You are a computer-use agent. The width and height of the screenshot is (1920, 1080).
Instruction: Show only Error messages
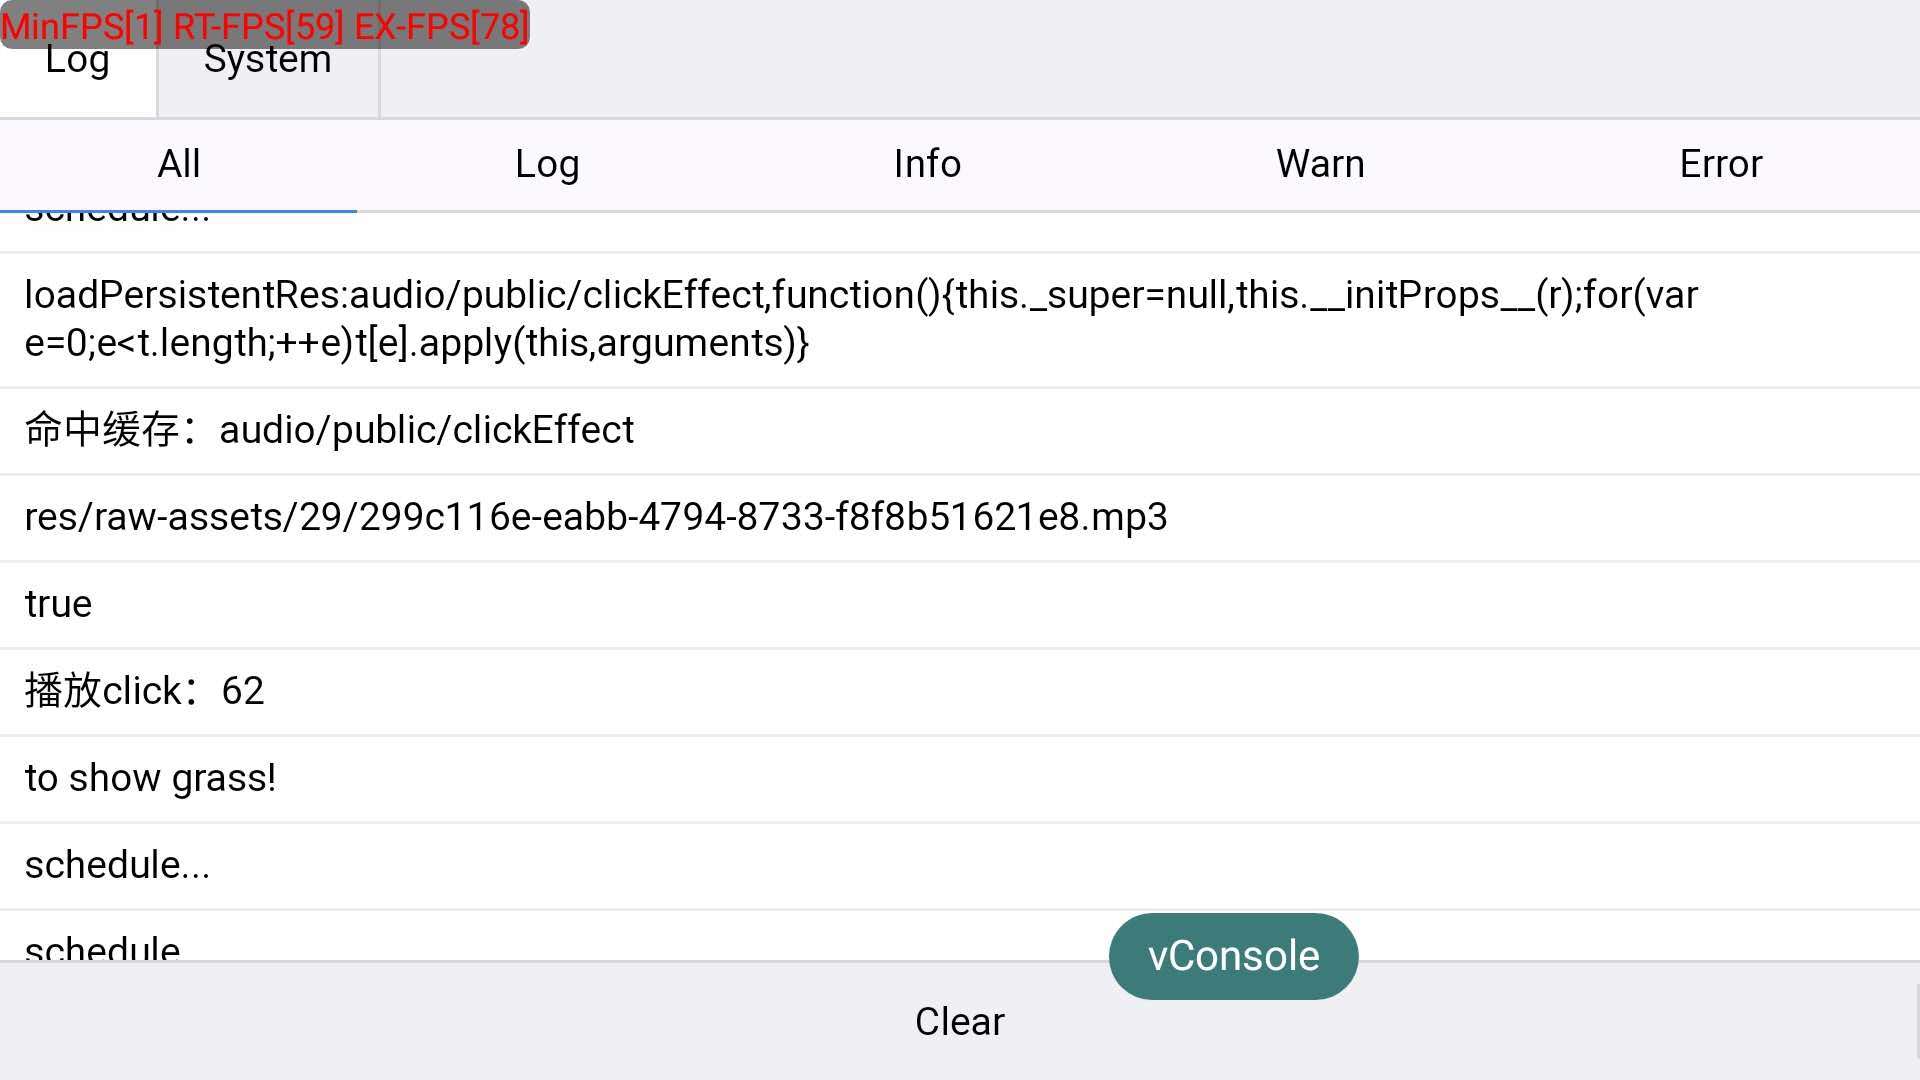pyautogui.click(x=1720, y=164)
